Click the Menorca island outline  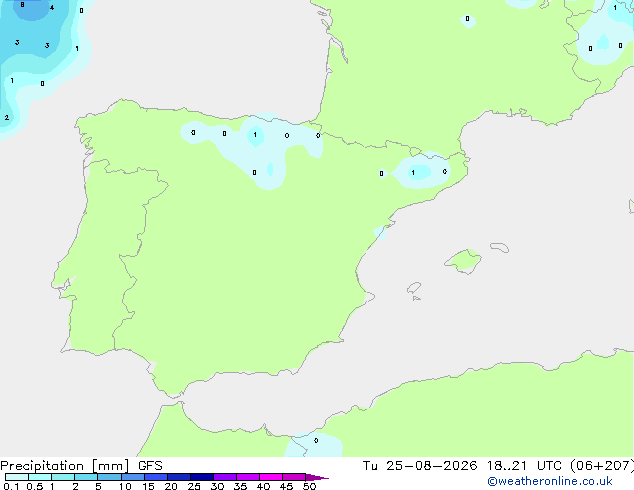coord(500,247)
